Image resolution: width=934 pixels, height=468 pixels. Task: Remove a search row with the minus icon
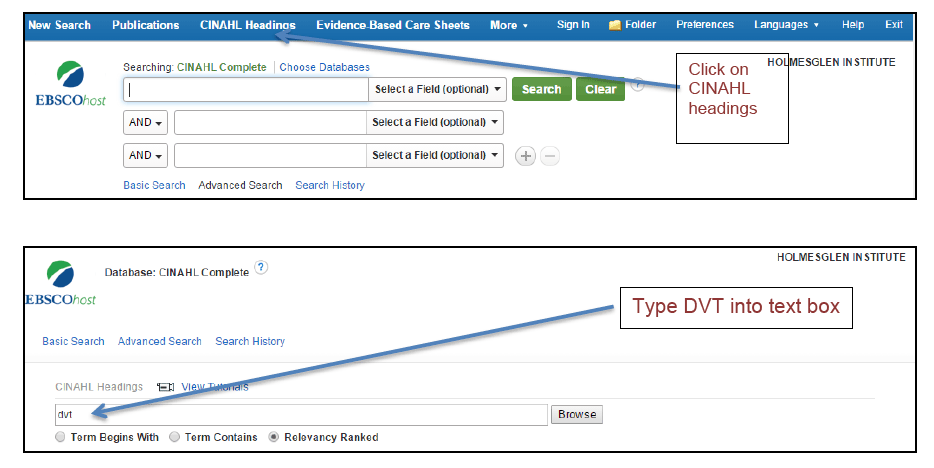click(x=550, y=156)
